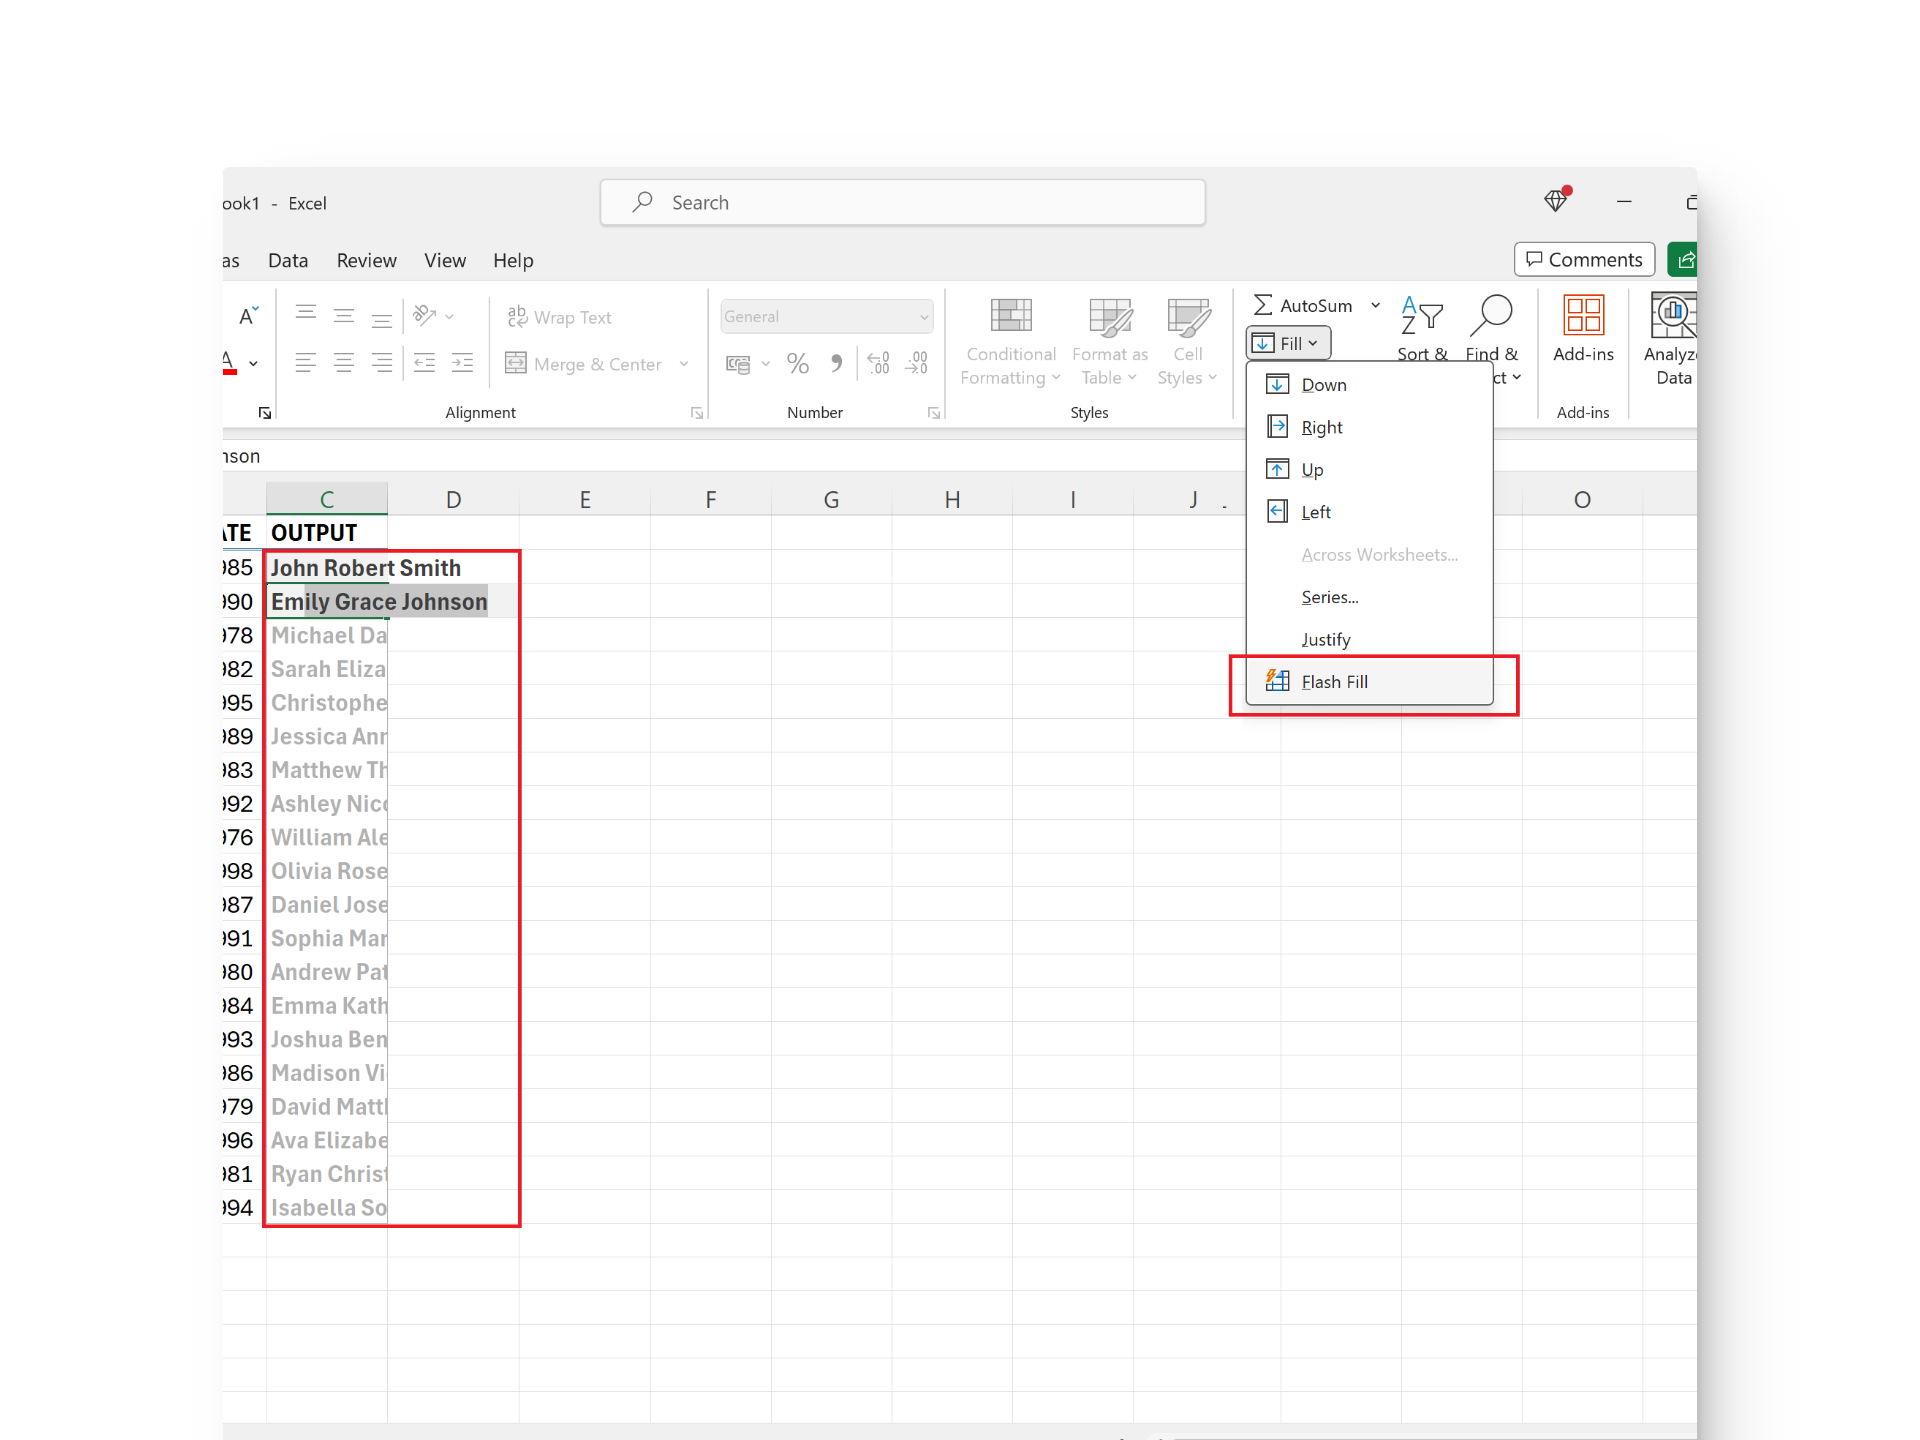Open the Comments pane
1920x1440 pixels.
click(x=1584, y=259)
